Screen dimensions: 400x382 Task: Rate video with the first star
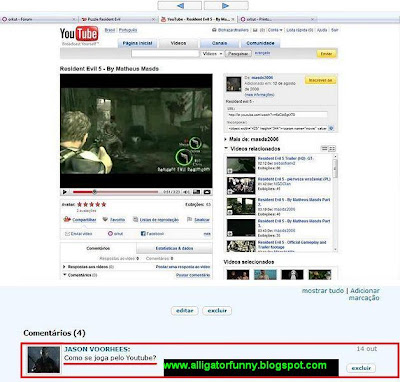pyautogui.click(x=80, y=204)
